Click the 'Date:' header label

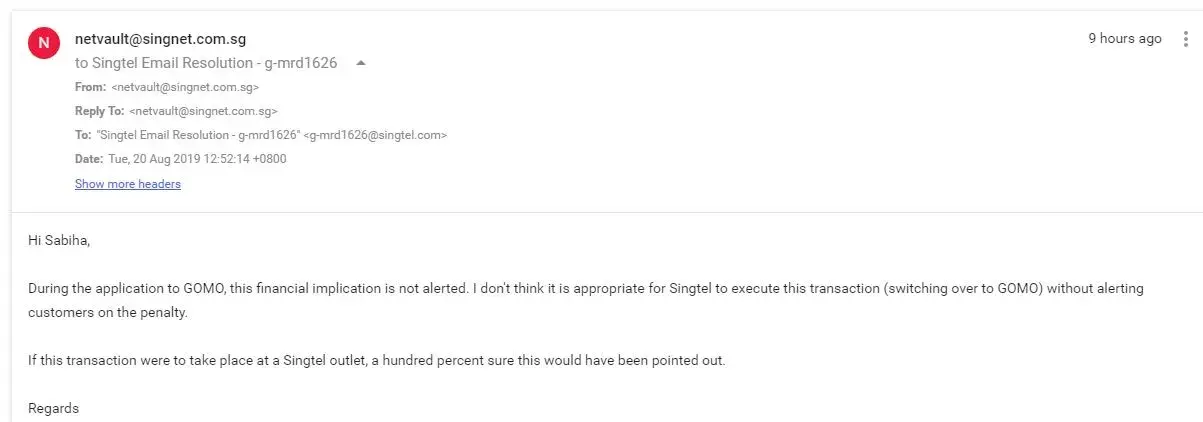[x=89, y=159]
